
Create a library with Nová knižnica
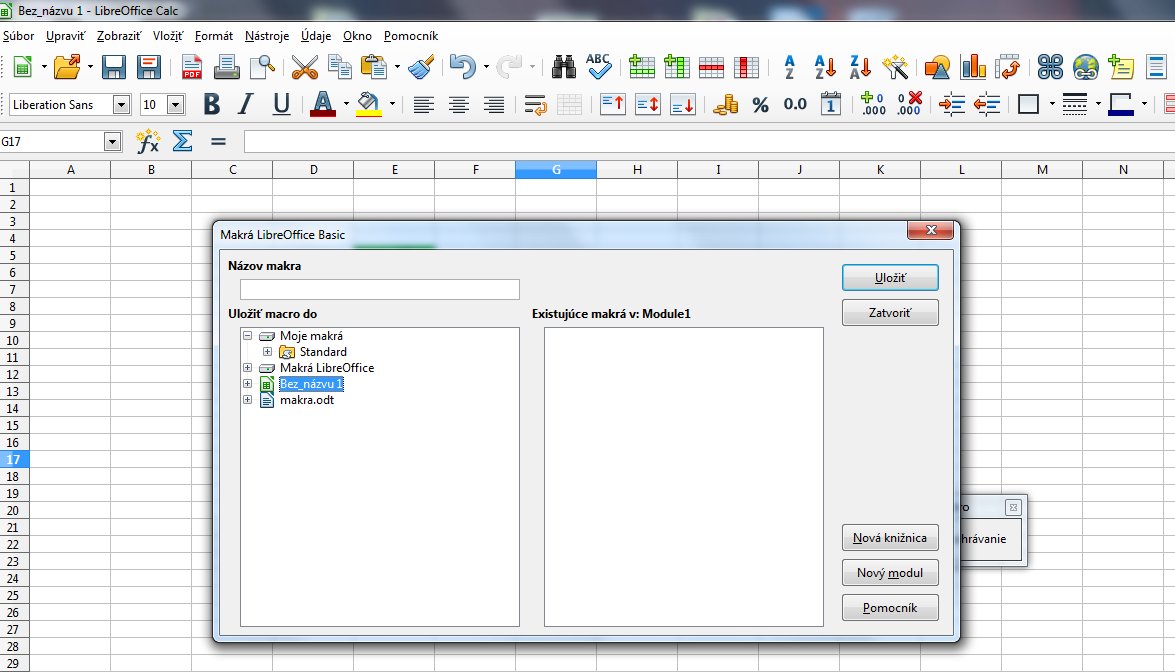coord(890,538)
